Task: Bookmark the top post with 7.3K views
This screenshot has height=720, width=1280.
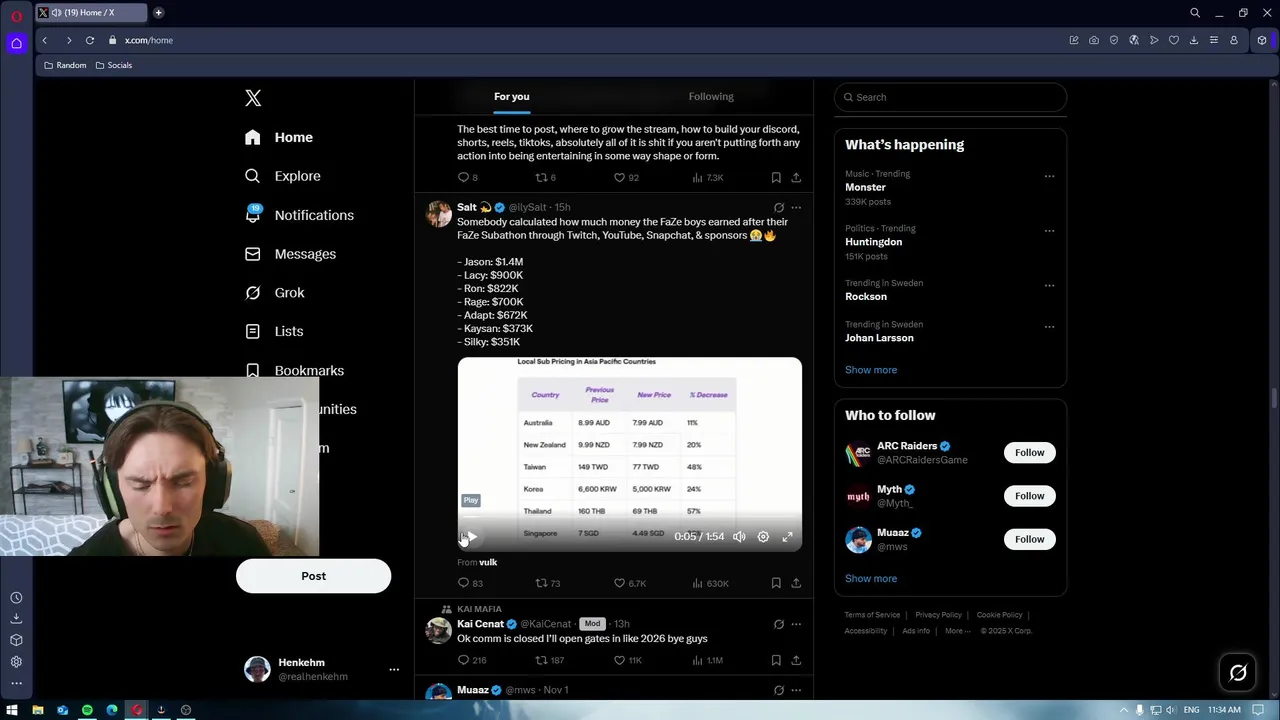Action: tap(776, 178)
